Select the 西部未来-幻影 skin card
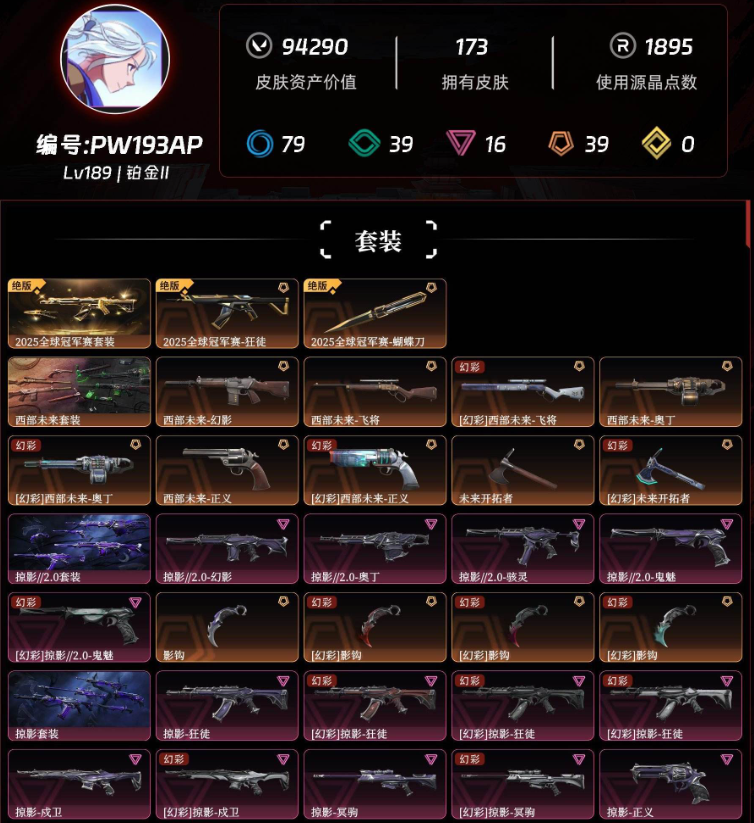Image resolution: width=754 pixels, height=823 pixels. [227, 392]
